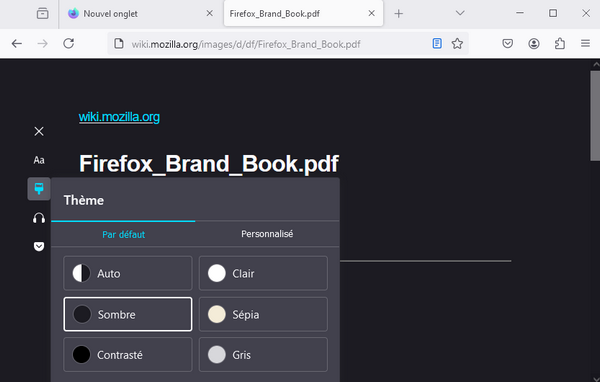Choose the Sombre theme
600x382 pixels.
coord(128,314)
